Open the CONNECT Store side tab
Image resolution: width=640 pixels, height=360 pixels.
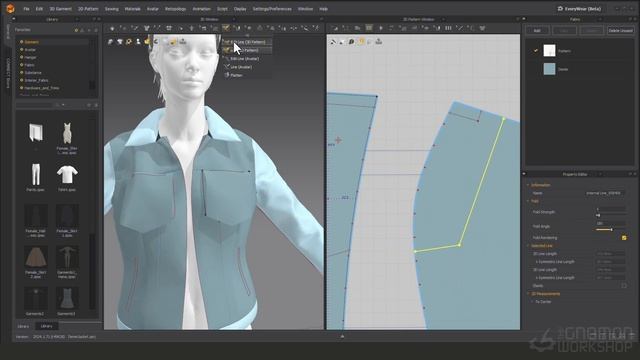(7, 73)
